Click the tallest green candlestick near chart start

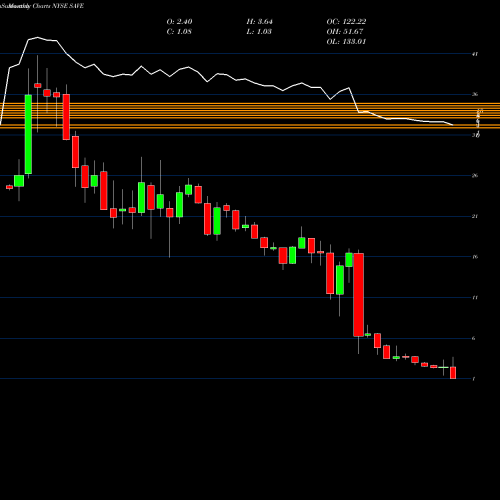28,134
